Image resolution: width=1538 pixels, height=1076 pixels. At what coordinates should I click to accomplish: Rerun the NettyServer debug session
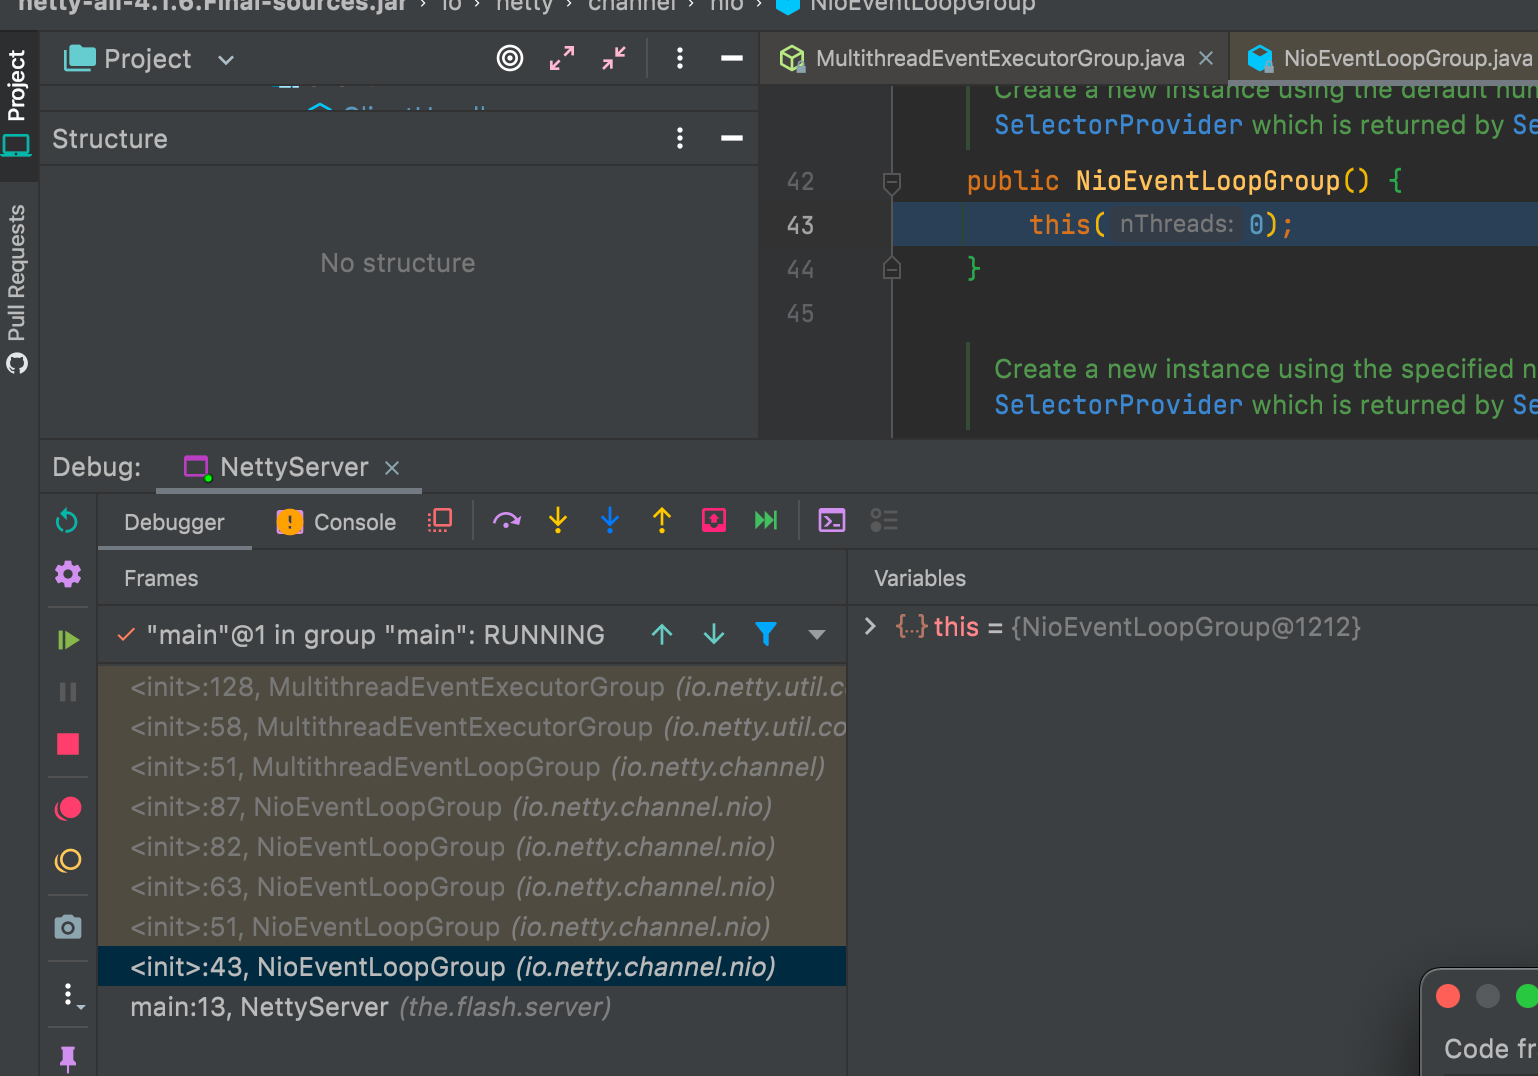(x=67, y=521)
